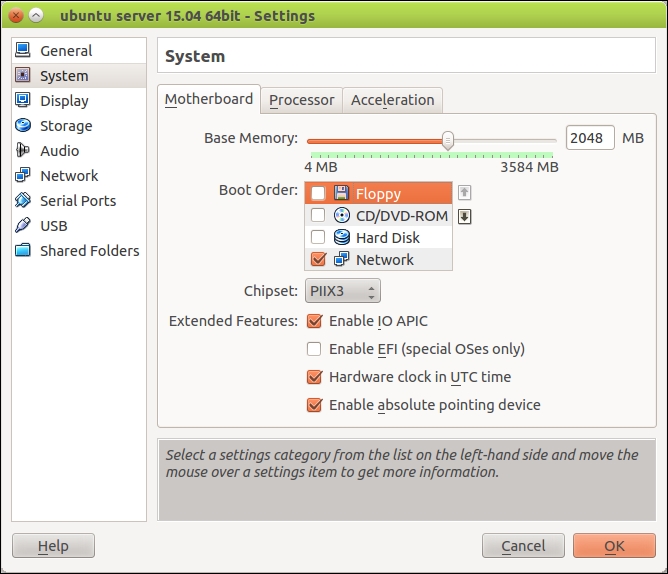
Task: Click the Shared Folders icon
Action: point(23,250)
